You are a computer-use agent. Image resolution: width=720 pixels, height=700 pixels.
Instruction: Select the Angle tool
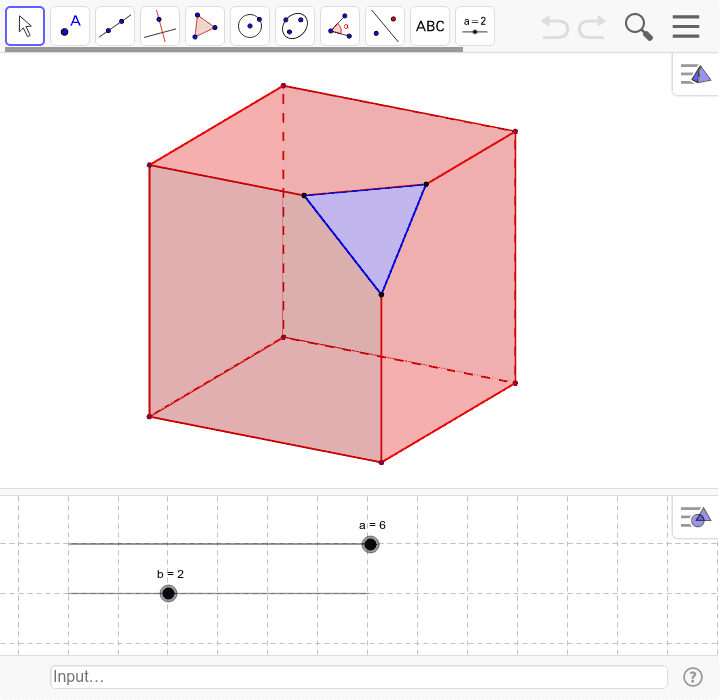[x=340, y=26]
